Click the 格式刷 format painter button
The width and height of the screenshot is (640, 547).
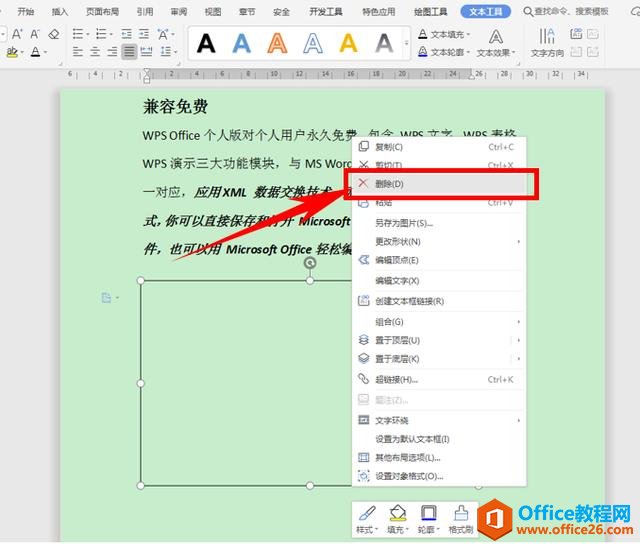(461, 518)
